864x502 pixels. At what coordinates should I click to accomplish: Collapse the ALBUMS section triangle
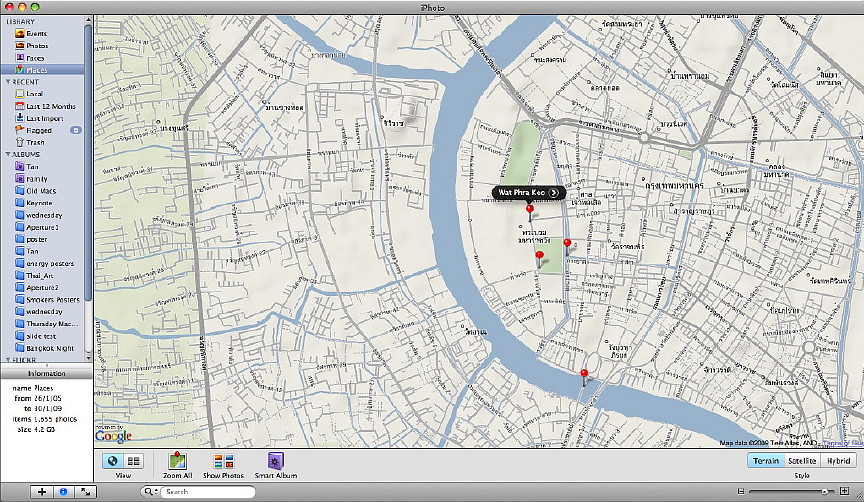[8, 154]
